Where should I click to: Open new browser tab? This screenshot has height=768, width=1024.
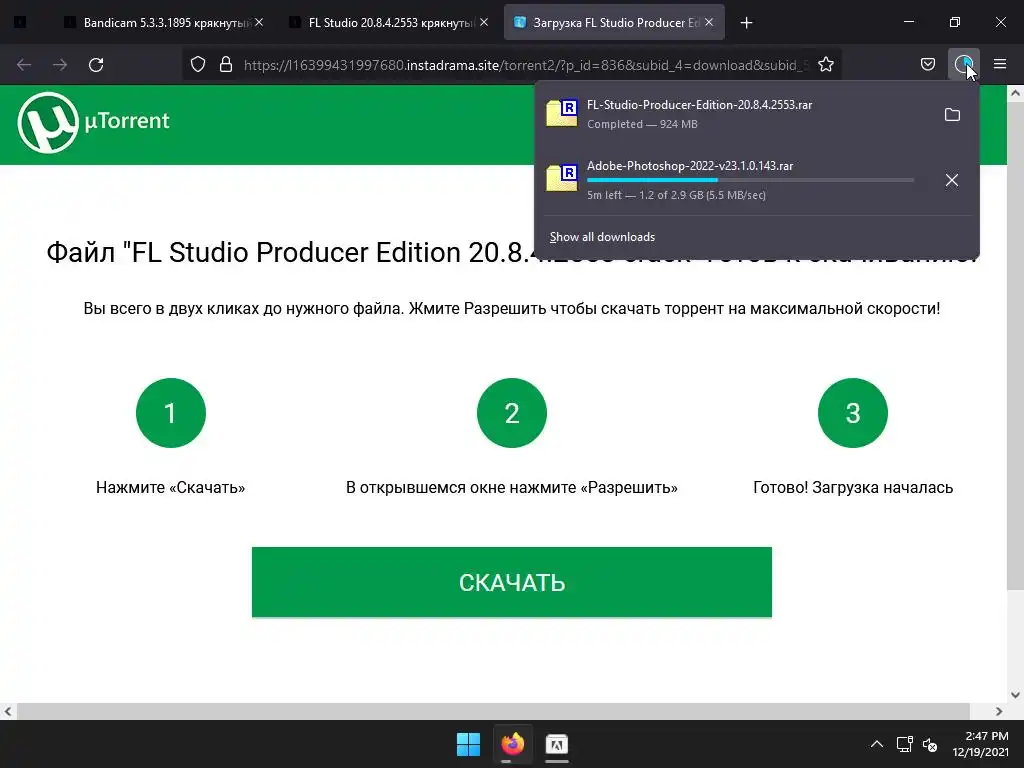tap(746, 23)
